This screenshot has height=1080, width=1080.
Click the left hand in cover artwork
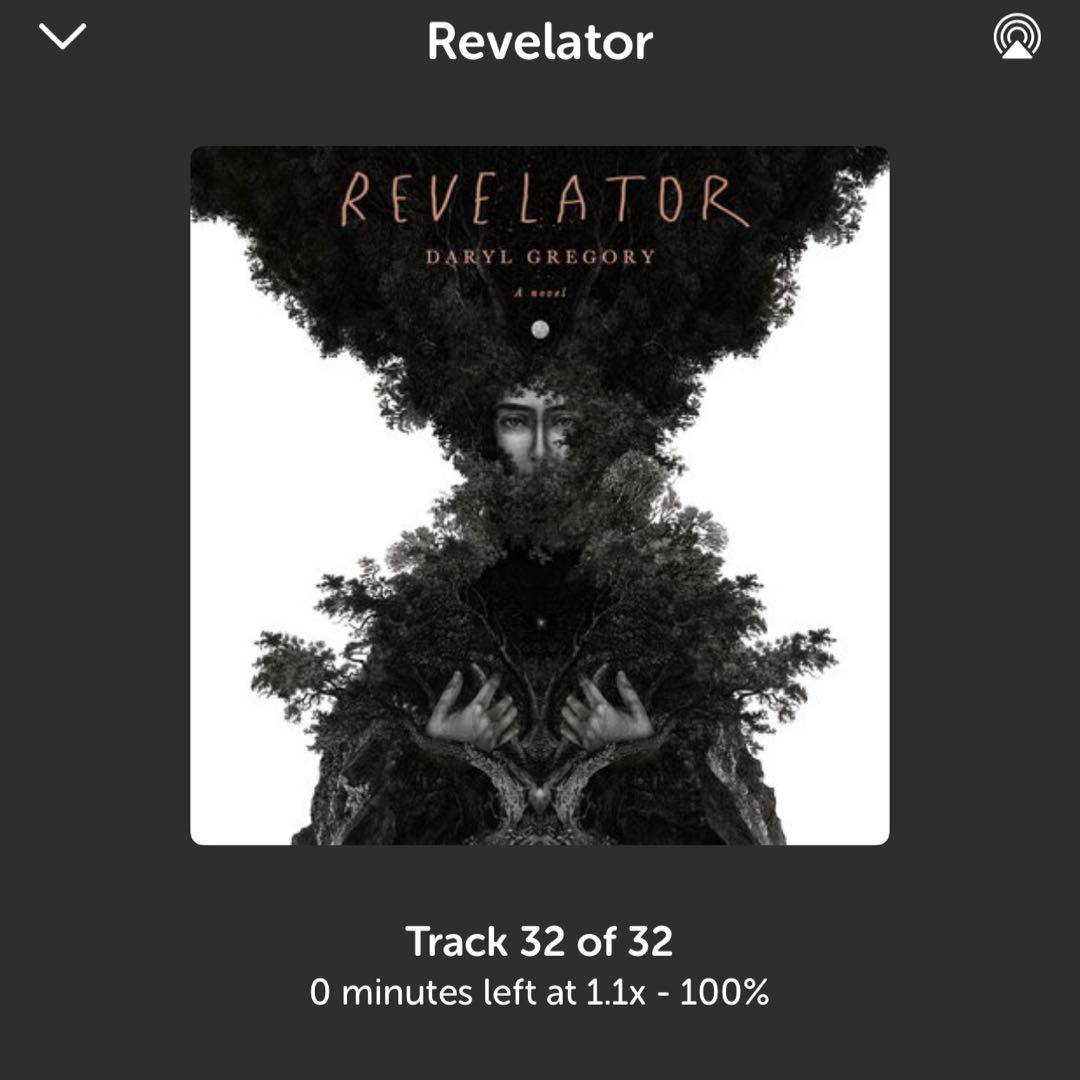click(x=472, y=712)
